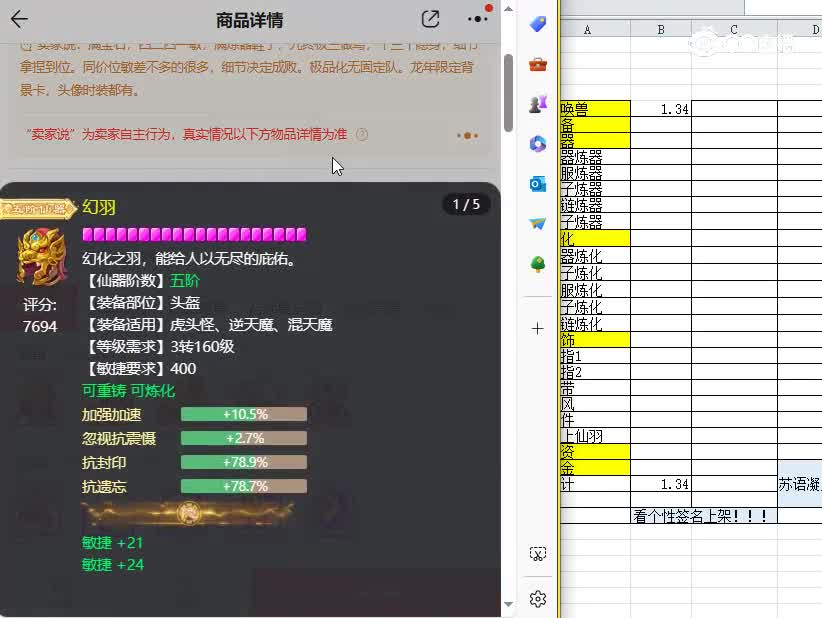Viewport: 822px width, 618px height.
Task: Select the yellow 唤兽 cell
Action: click(x=595, y=109)
